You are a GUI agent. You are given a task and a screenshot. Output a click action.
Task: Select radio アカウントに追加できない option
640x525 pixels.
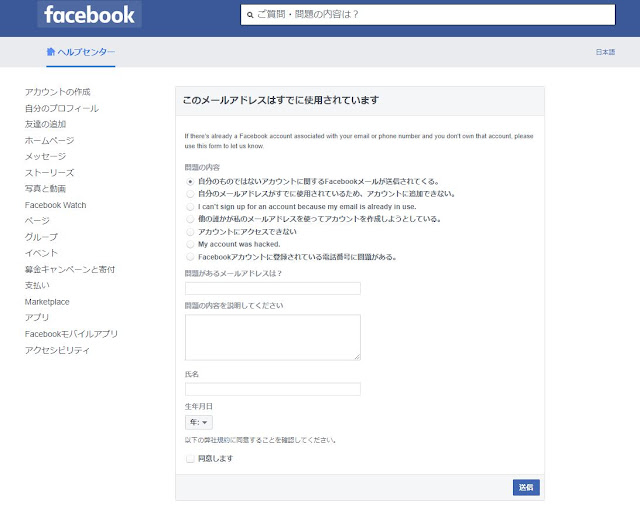tap(190, 194)
